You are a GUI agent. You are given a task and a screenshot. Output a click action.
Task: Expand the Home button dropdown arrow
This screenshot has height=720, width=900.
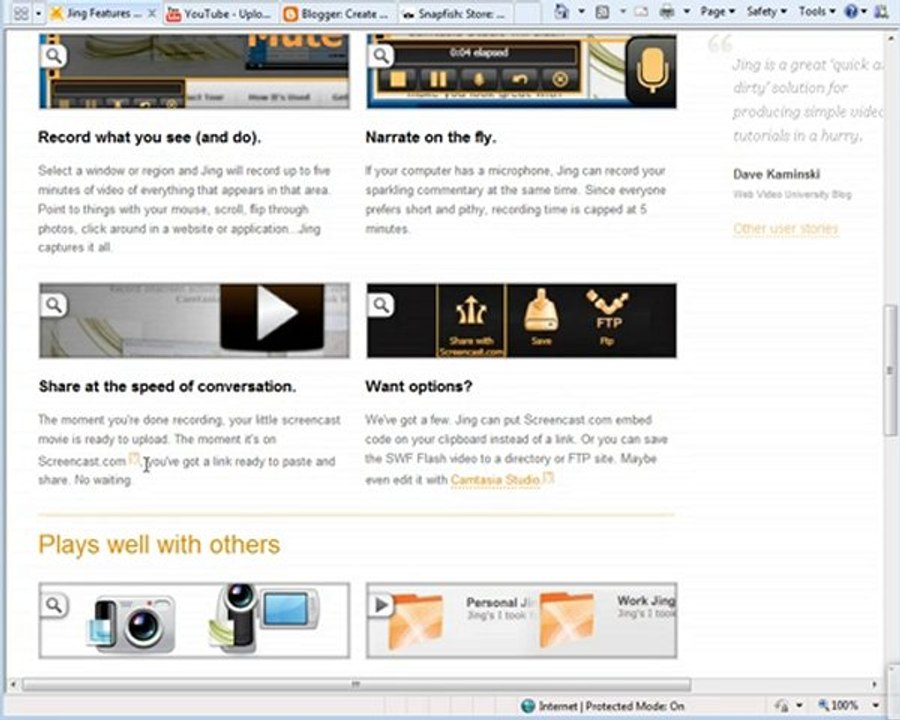click(x=581, y=11)
